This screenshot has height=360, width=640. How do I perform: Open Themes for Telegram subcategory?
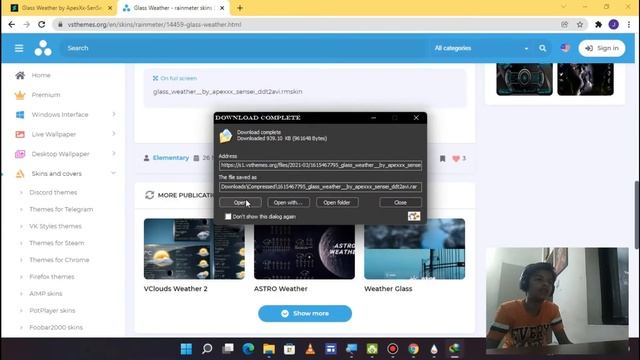tap(61, 209)
